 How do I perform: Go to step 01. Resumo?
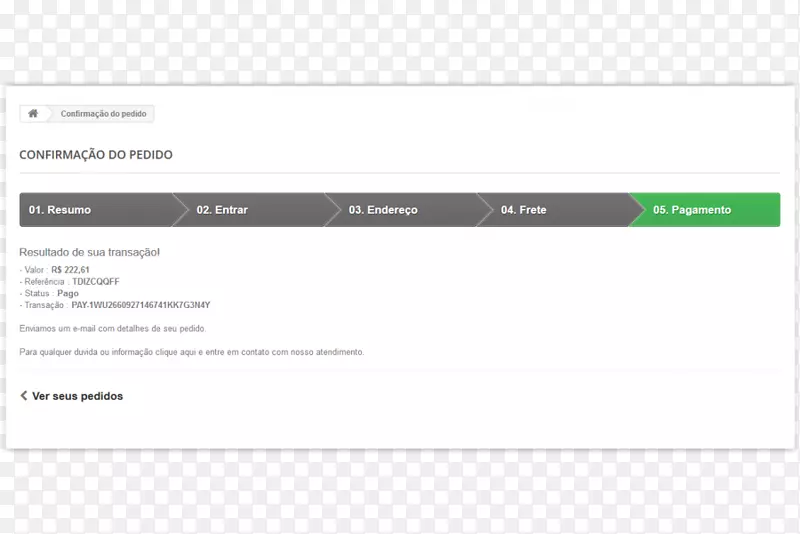pos(60,210)
